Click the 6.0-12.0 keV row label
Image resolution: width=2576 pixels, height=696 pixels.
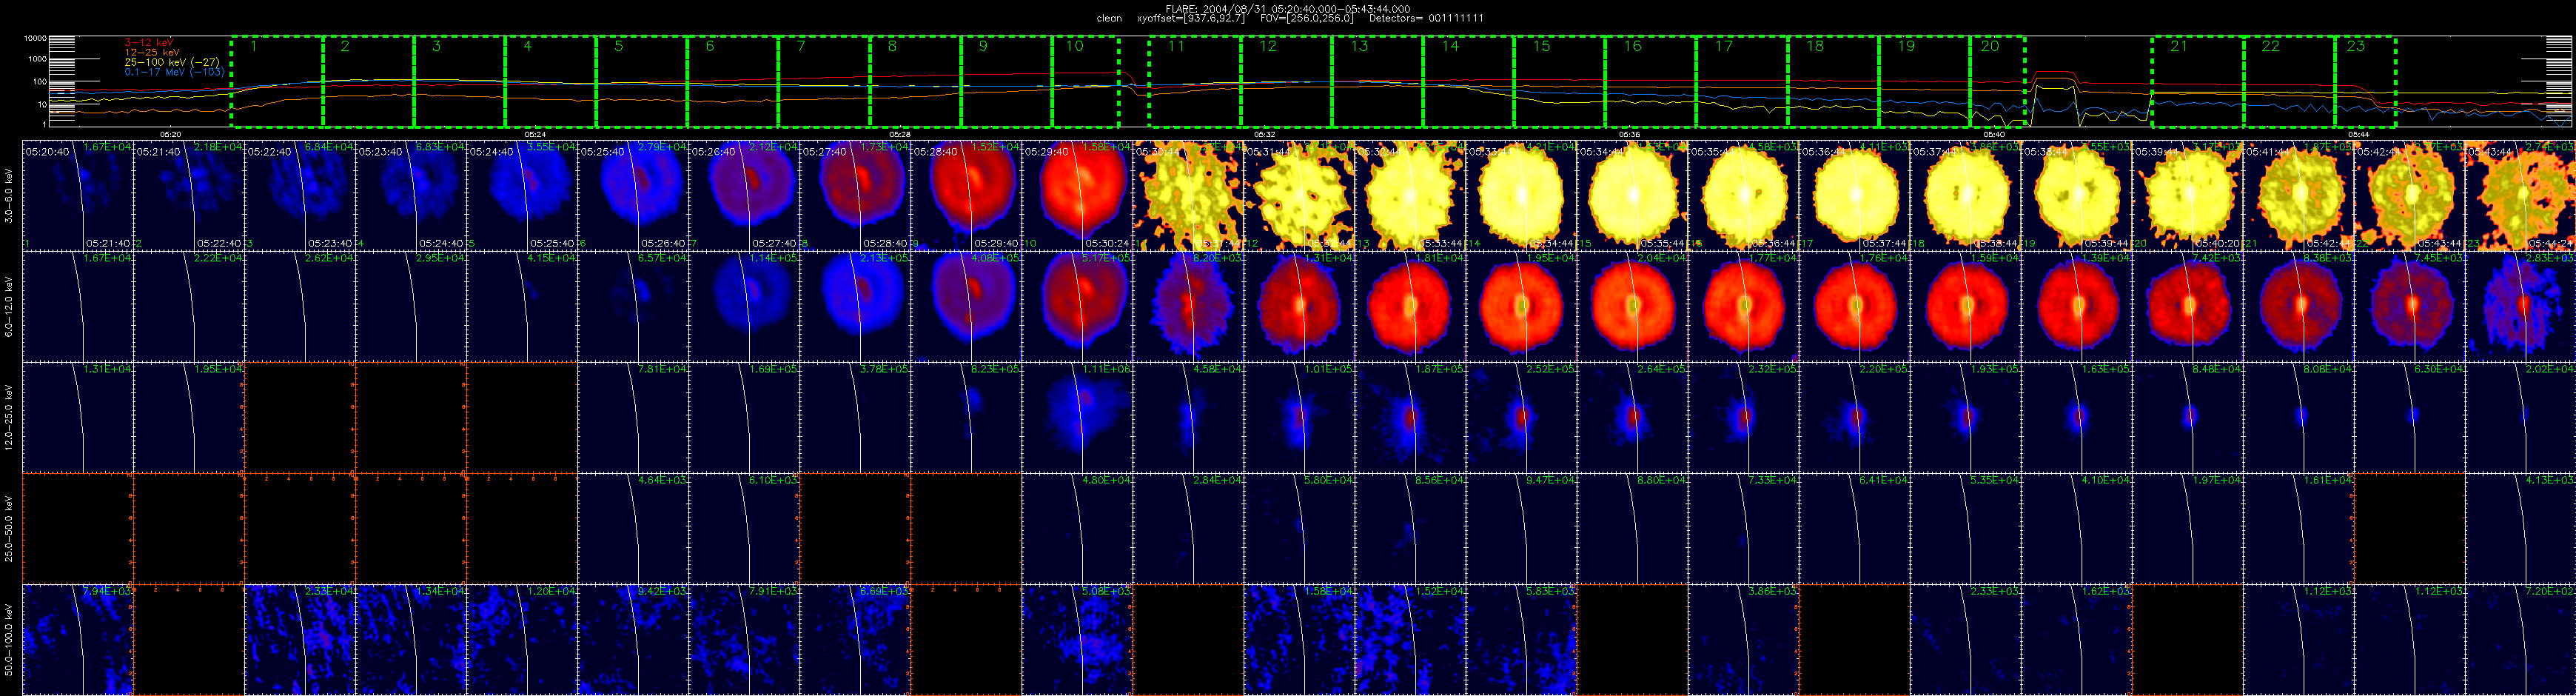click(9, 306)
